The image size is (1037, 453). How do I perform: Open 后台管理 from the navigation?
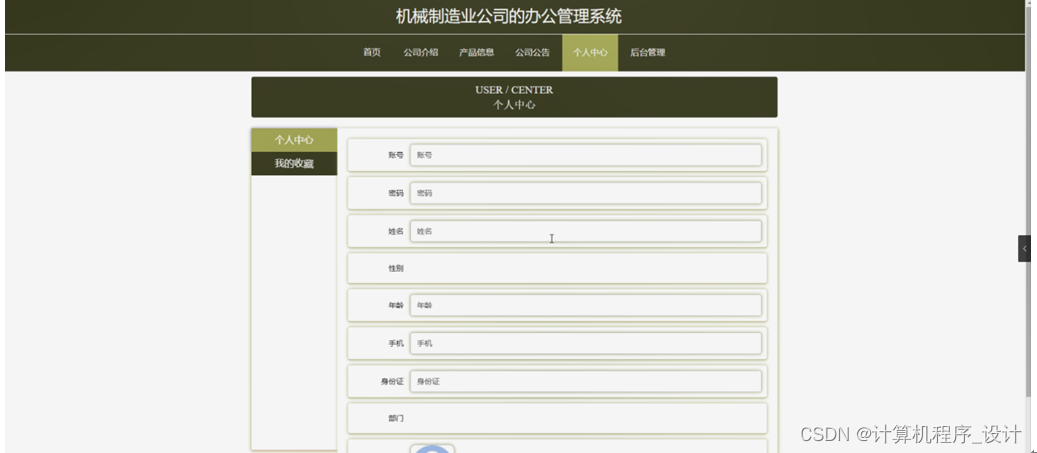pyautogui.click(x=647, y=53)
